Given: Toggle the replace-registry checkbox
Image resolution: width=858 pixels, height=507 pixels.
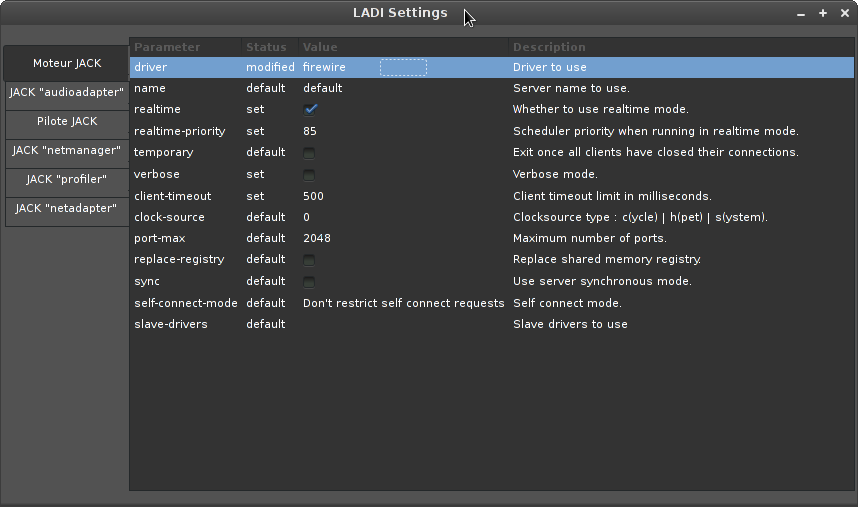Looking at the screenshot, I should (x=310, y=260).
